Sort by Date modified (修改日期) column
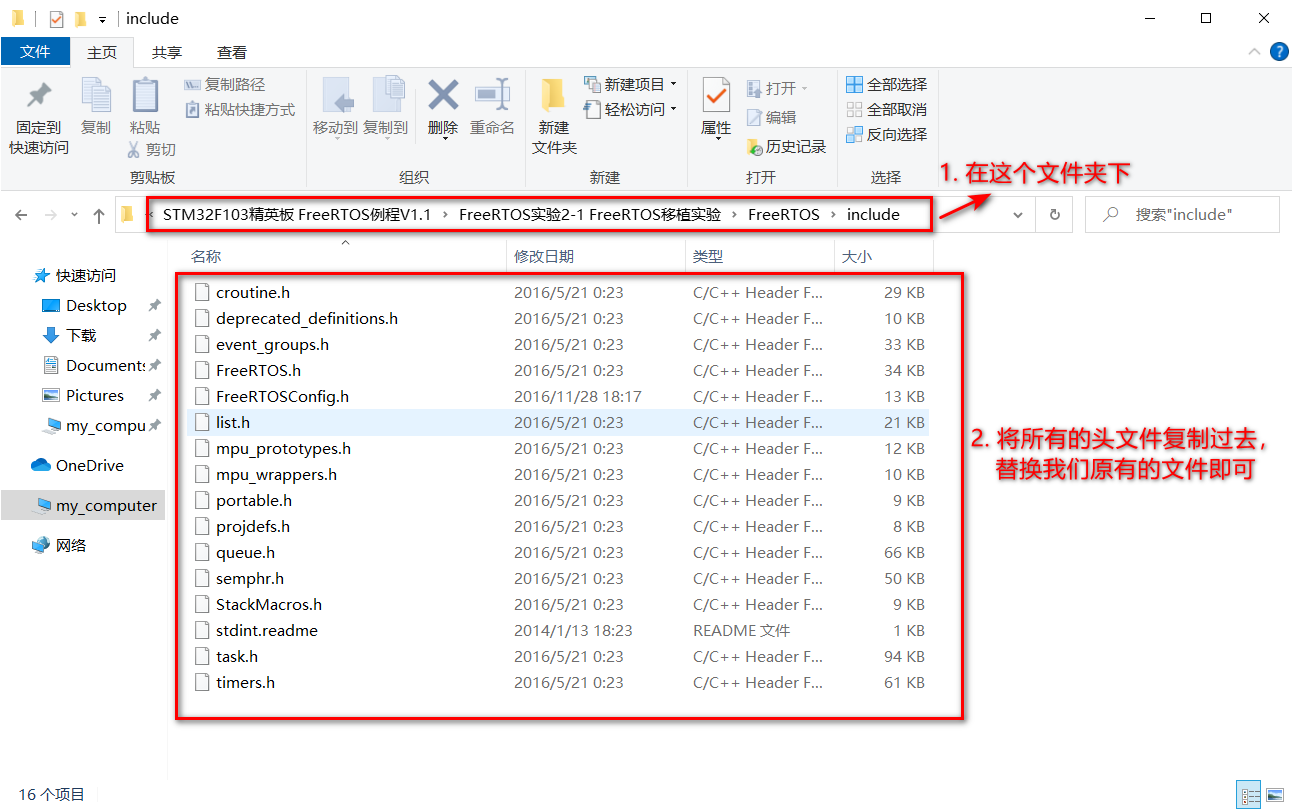Image resolution: width=1293 pixels, height=810 pixels. tap(596, 257)
